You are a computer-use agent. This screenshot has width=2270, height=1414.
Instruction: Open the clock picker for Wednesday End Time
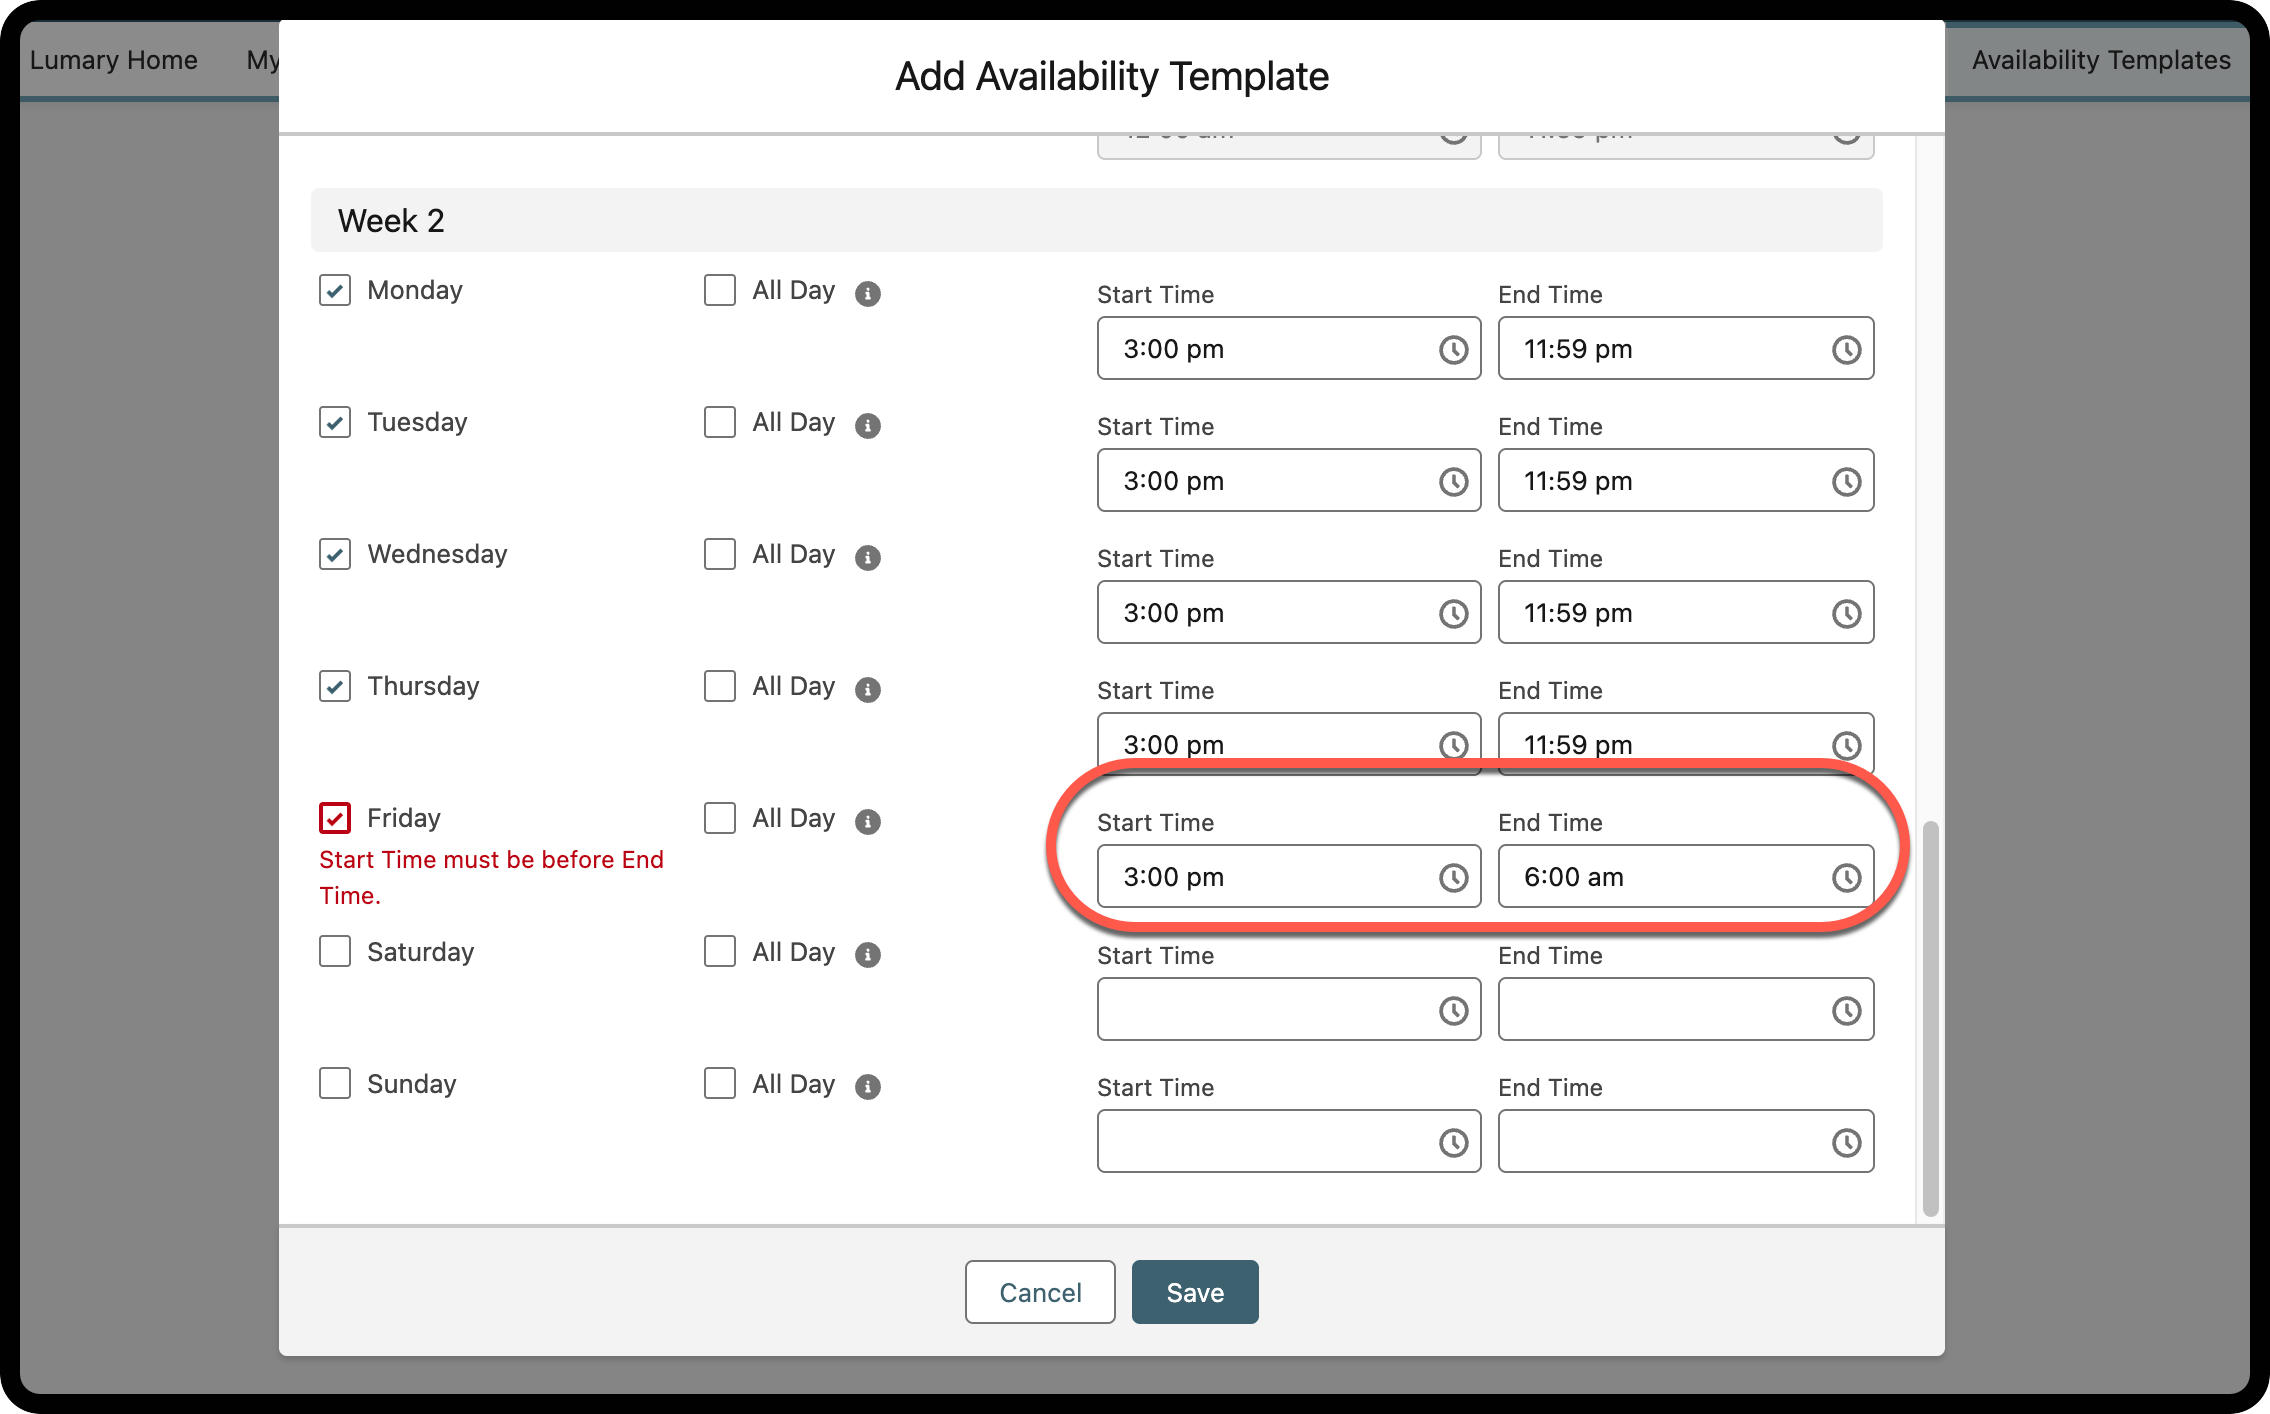[x=1845, y=613]
